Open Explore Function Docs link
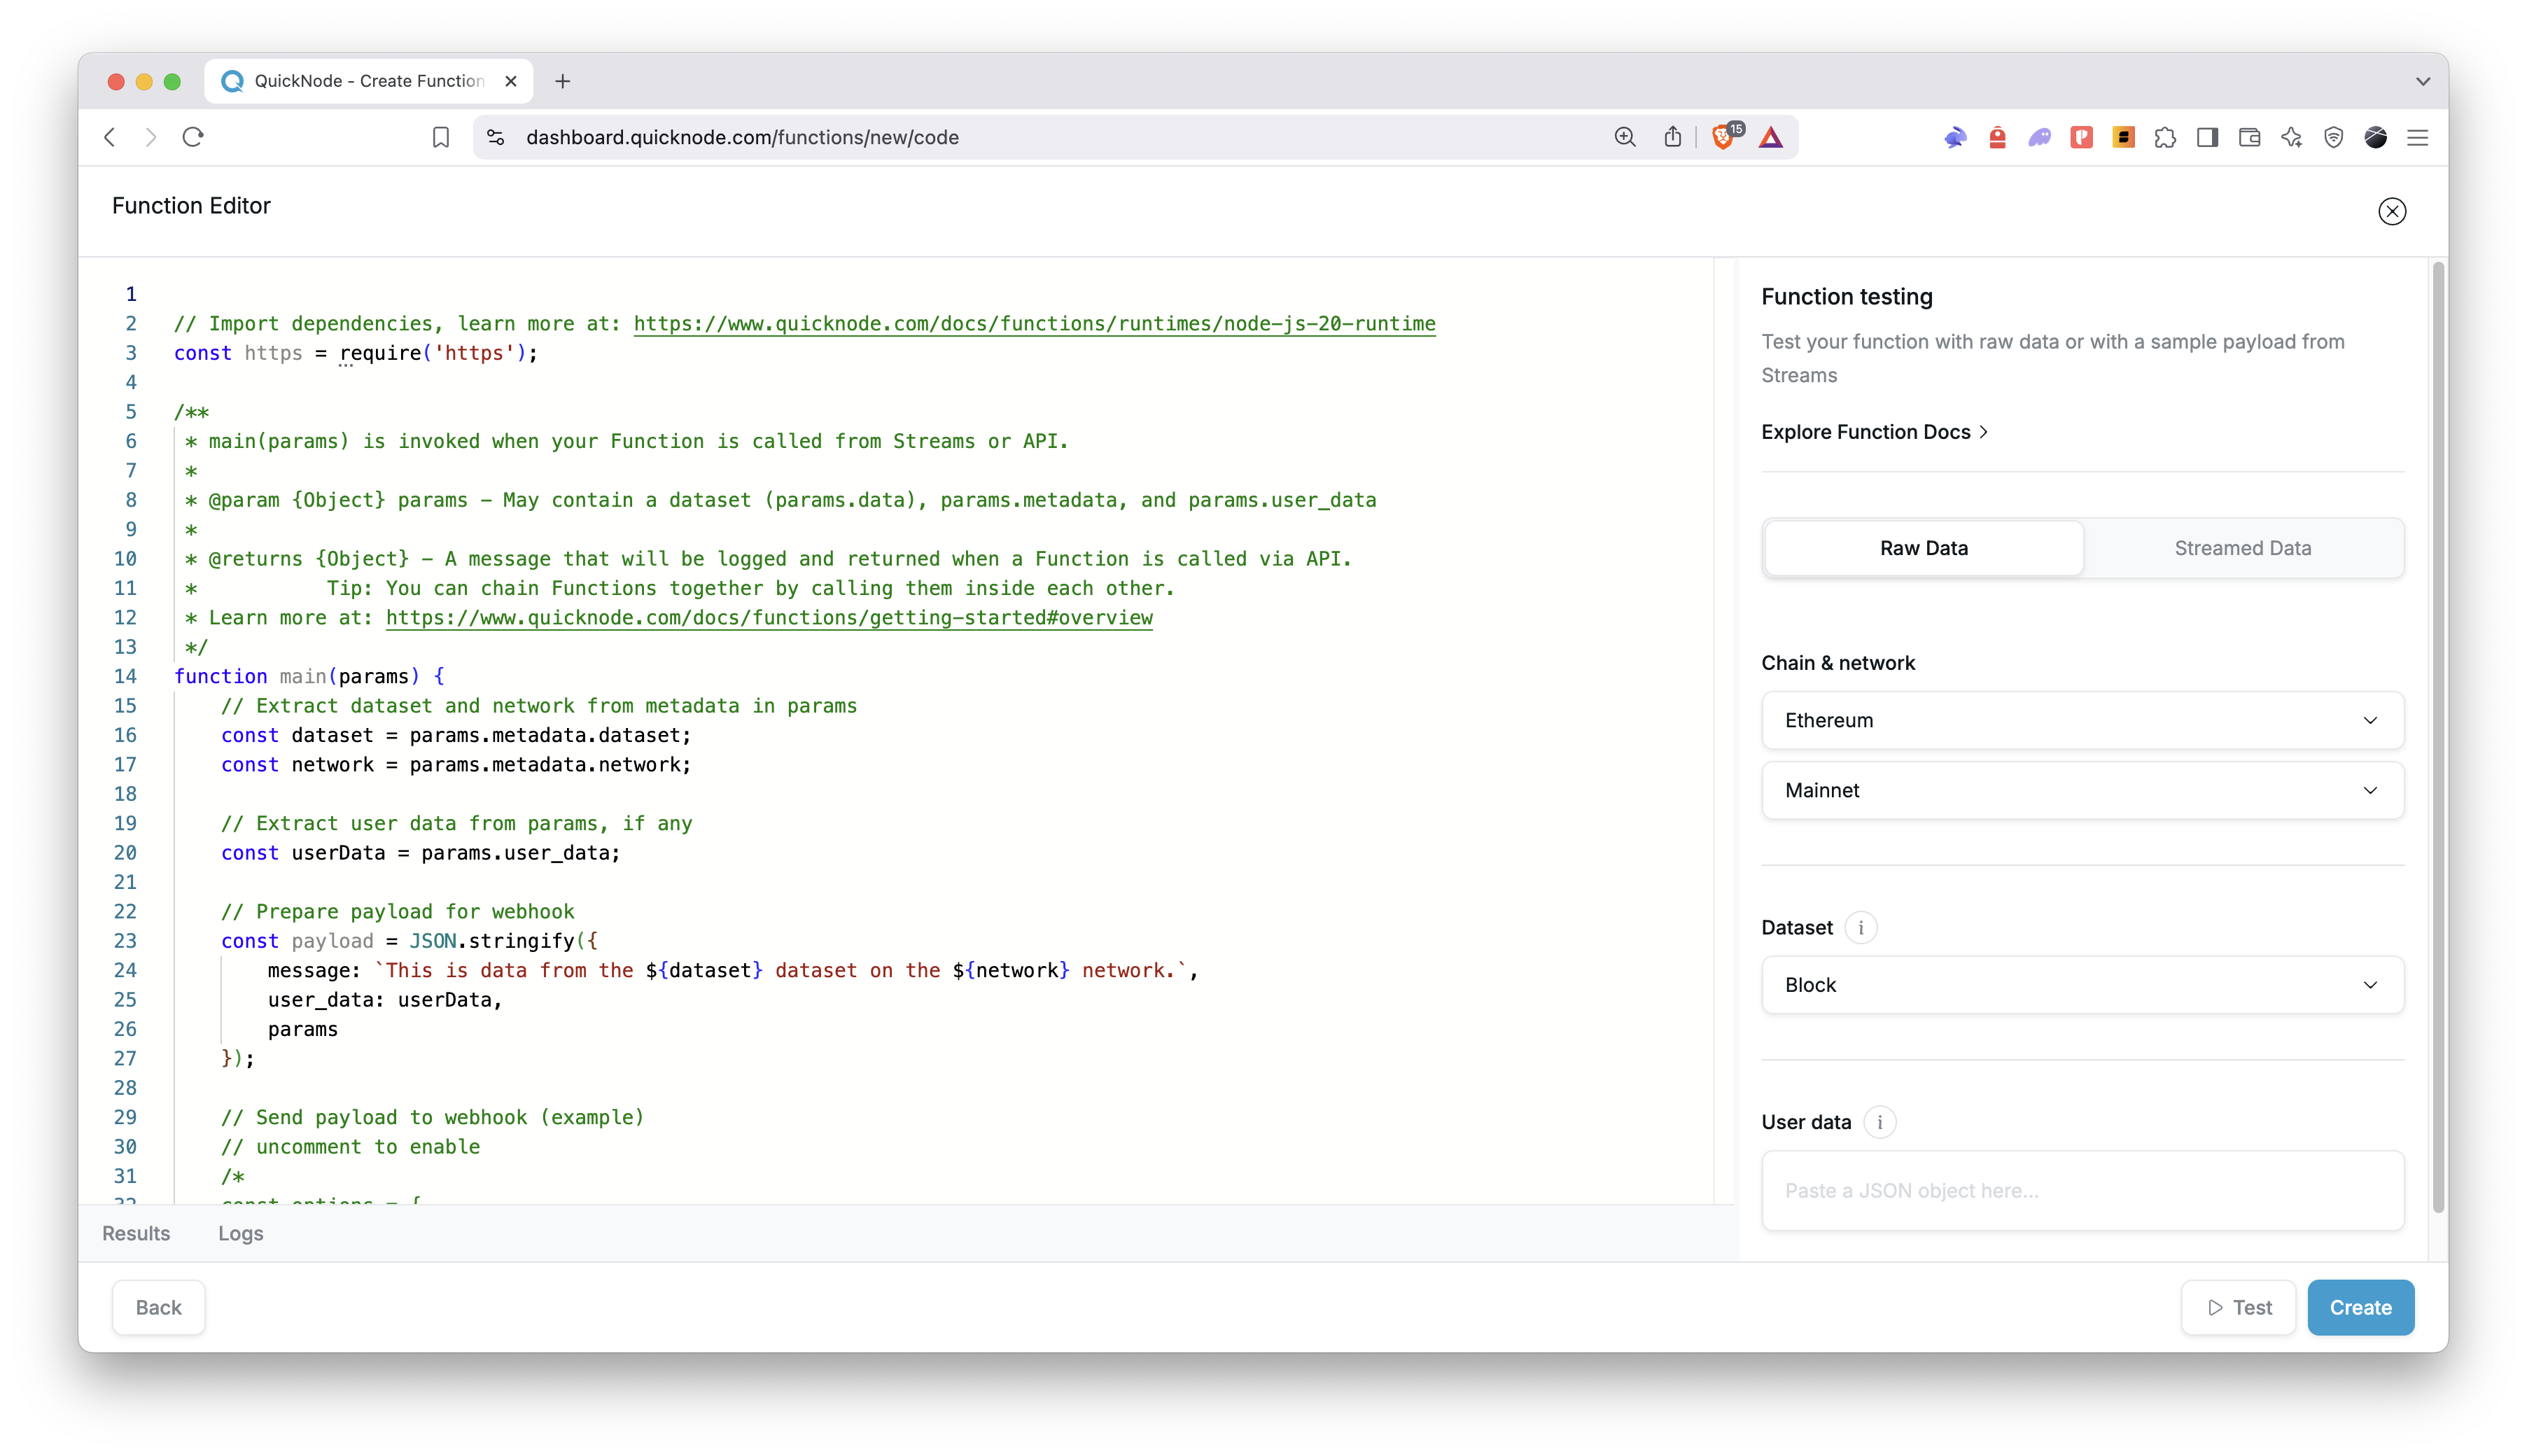The image size is (2527, 1456). [x=1874, y=432]
